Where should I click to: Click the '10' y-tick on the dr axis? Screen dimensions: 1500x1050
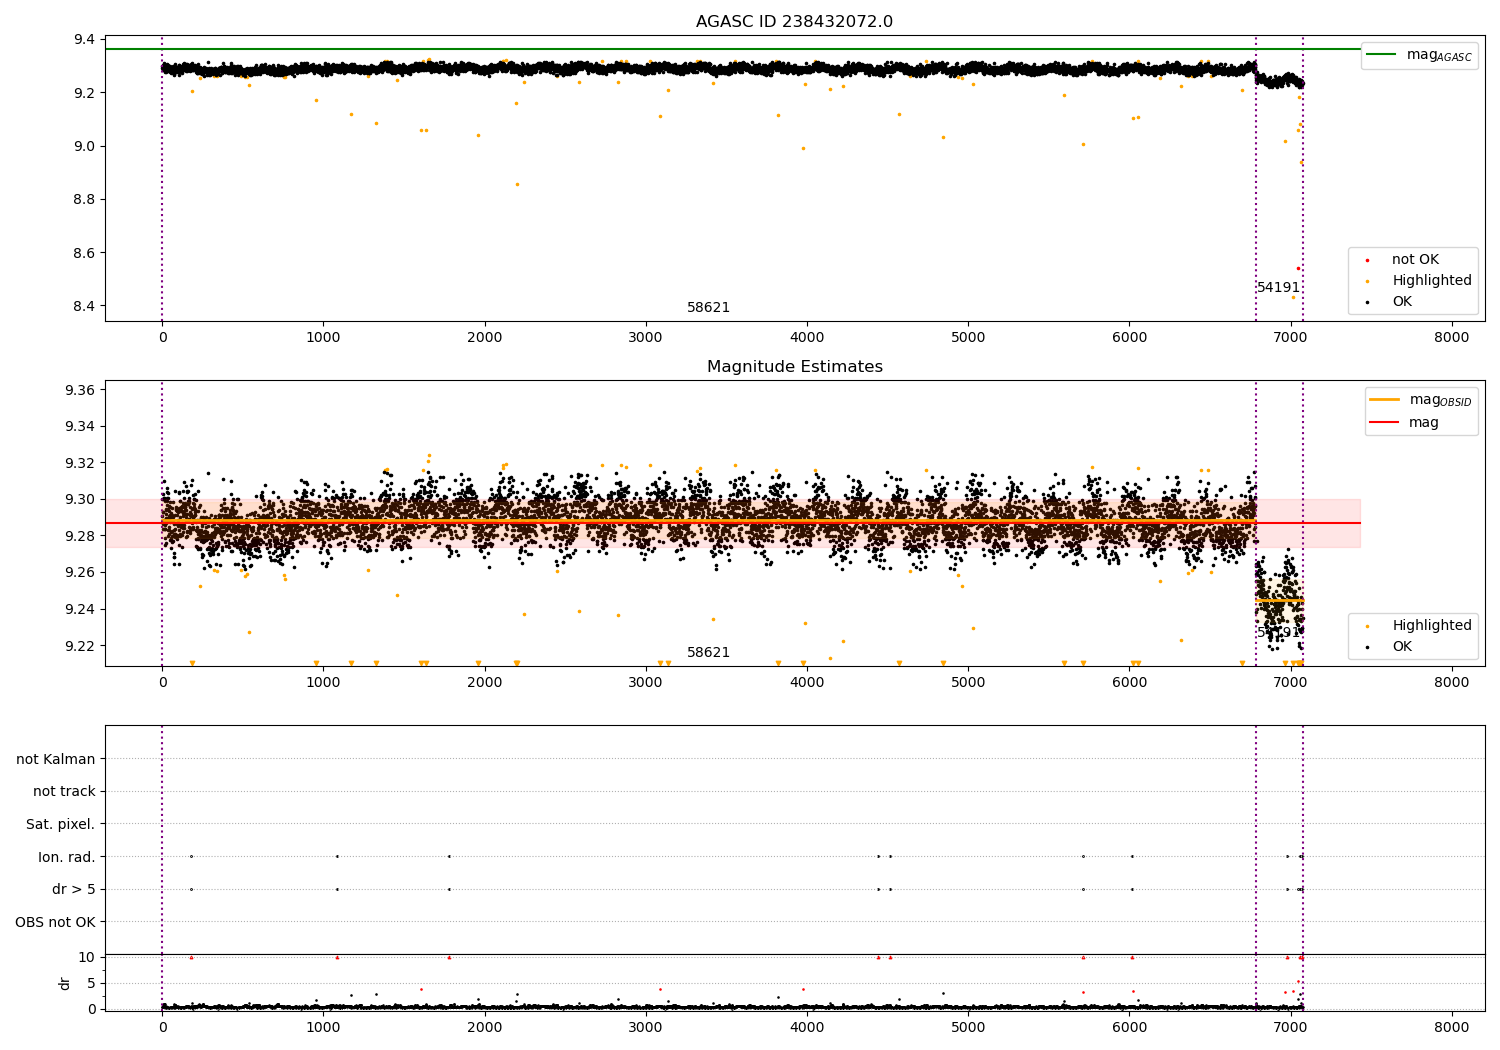click(87, 957)
